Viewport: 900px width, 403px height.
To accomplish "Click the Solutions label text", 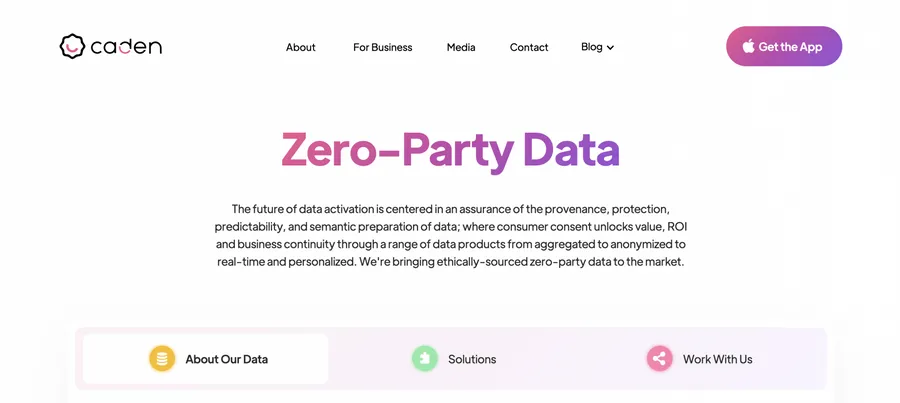I will (x=472, y=359).
